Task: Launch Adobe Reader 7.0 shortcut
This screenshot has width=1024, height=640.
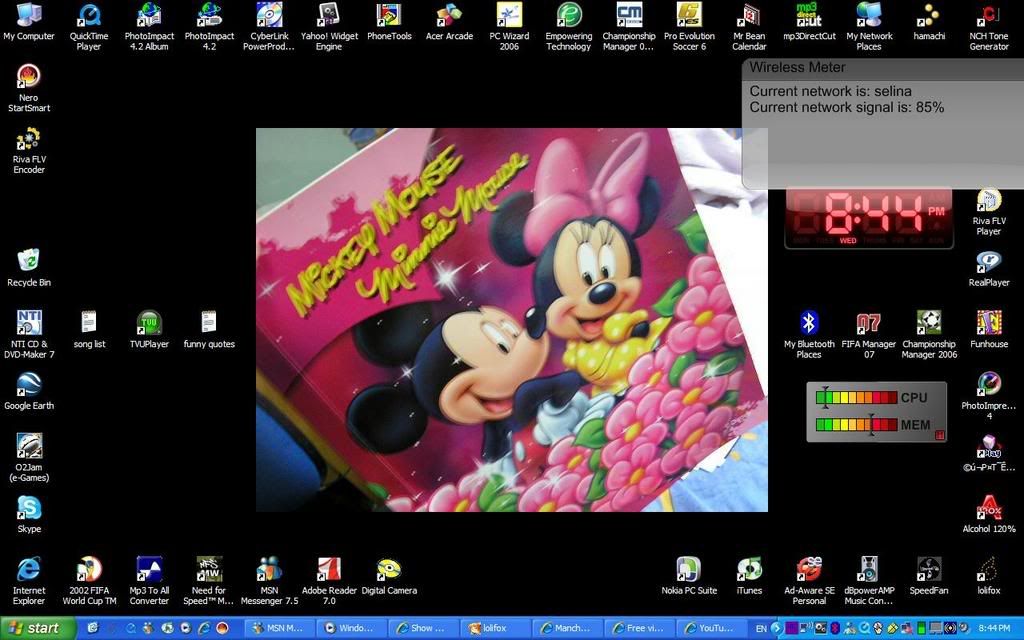Action: 329,570
